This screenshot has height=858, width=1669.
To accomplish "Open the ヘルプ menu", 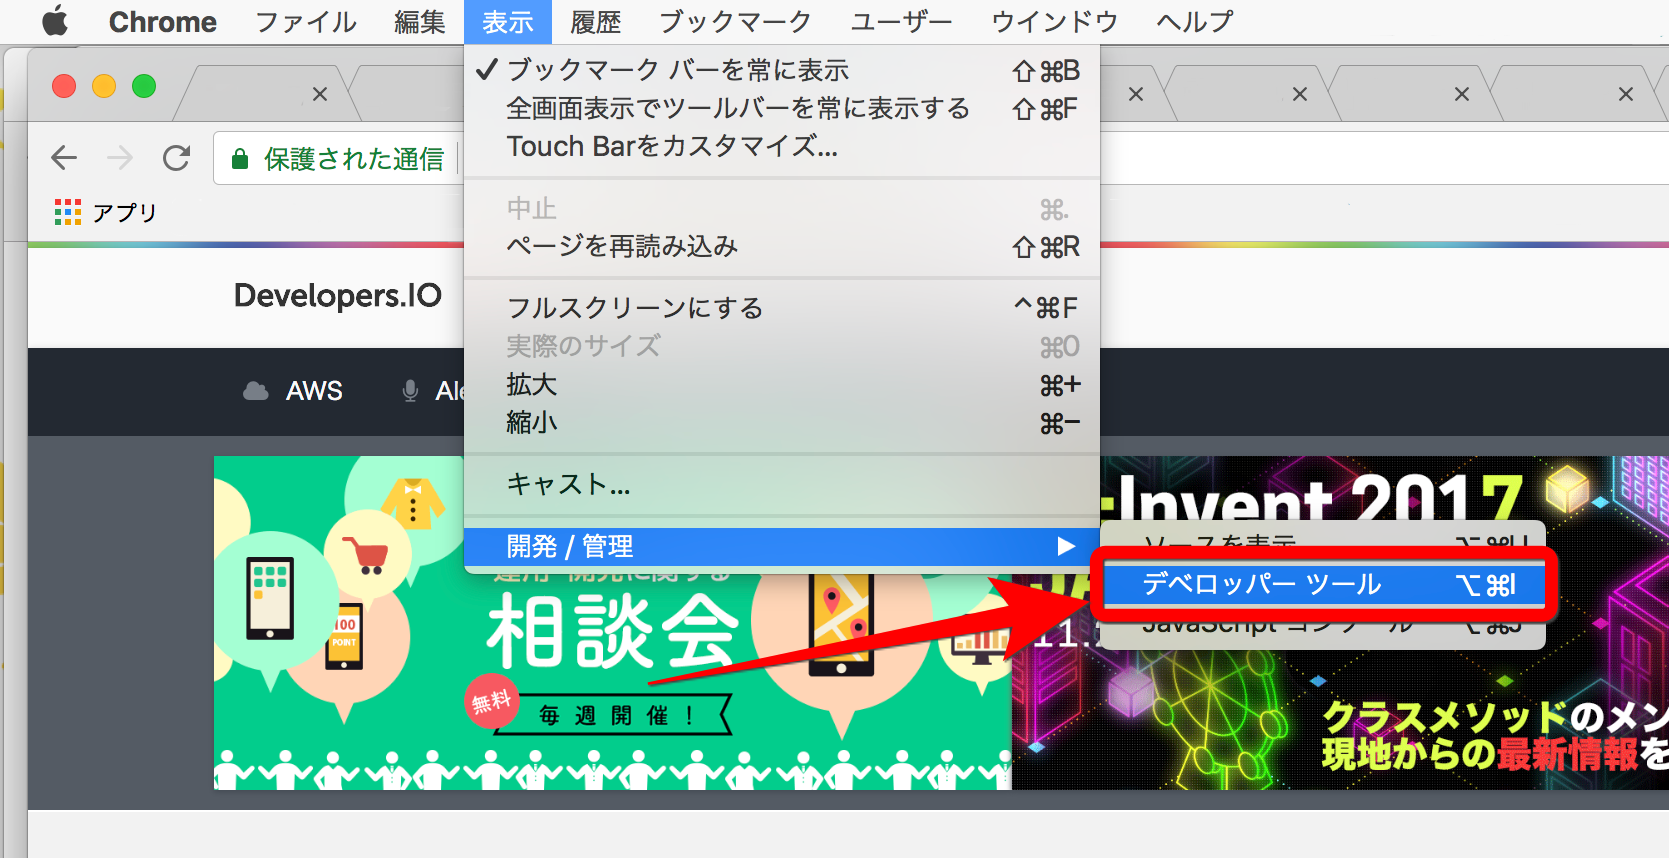I will 1194,22.
